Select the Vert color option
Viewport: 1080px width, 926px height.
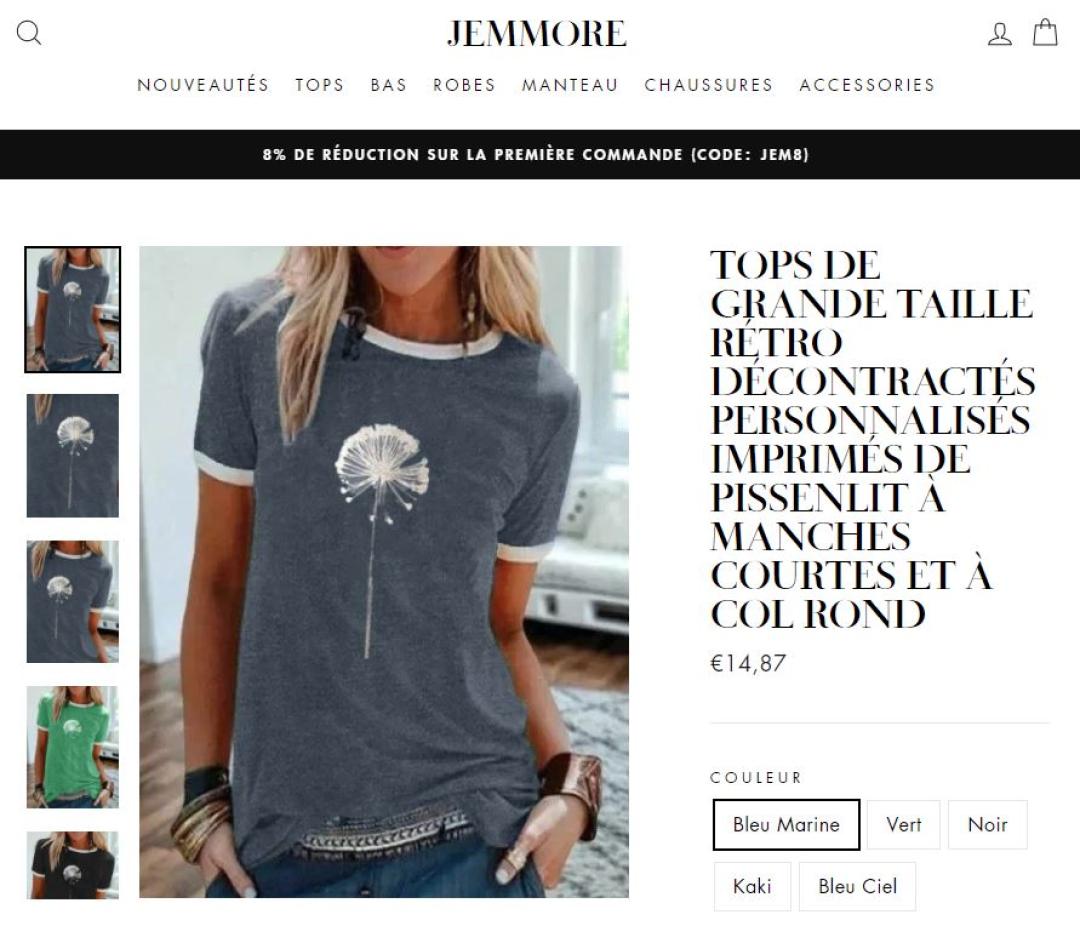point(903,825)
